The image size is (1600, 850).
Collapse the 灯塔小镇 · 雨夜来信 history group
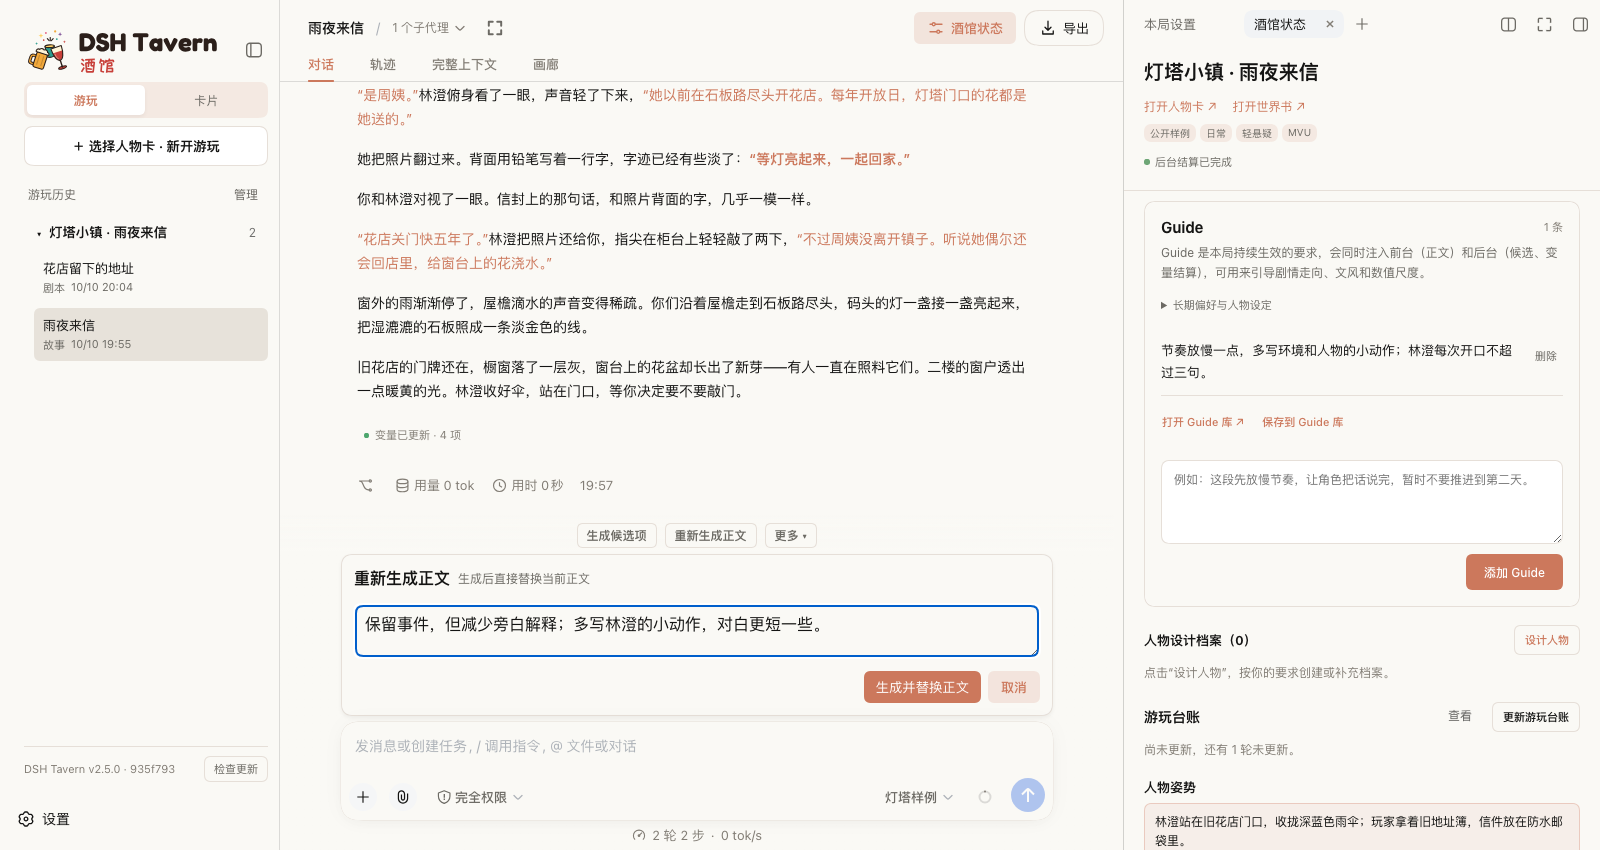tap(146, 232)
